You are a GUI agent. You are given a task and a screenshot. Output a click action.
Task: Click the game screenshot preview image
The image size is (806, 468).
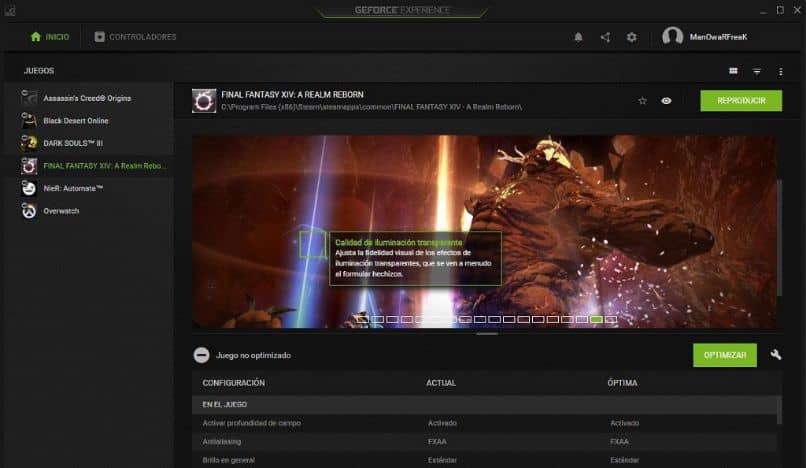(x=484, y=231)
